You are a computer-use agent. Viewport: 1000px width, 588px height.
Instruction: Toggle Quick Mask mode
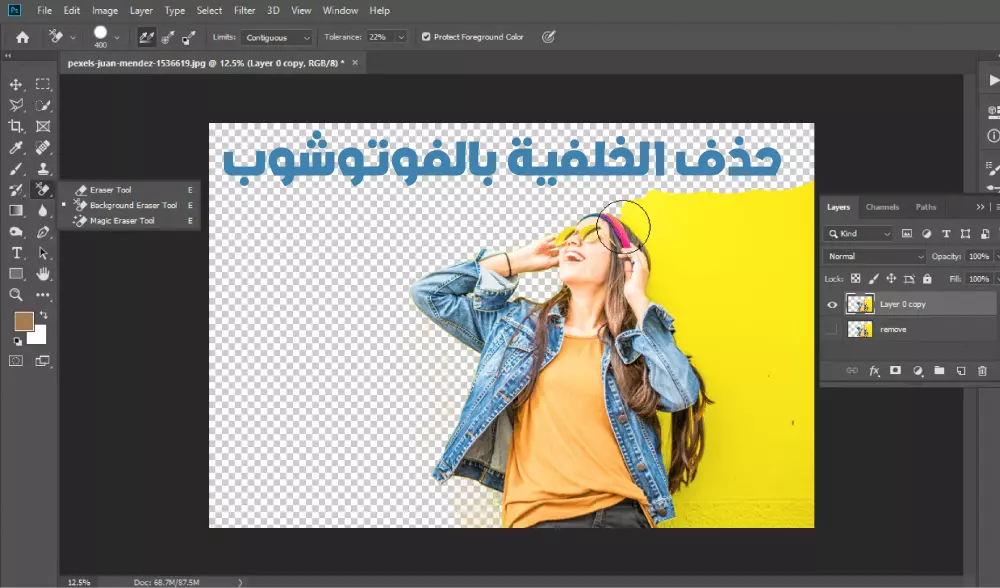pyautogui.click(x=16, y=361)
